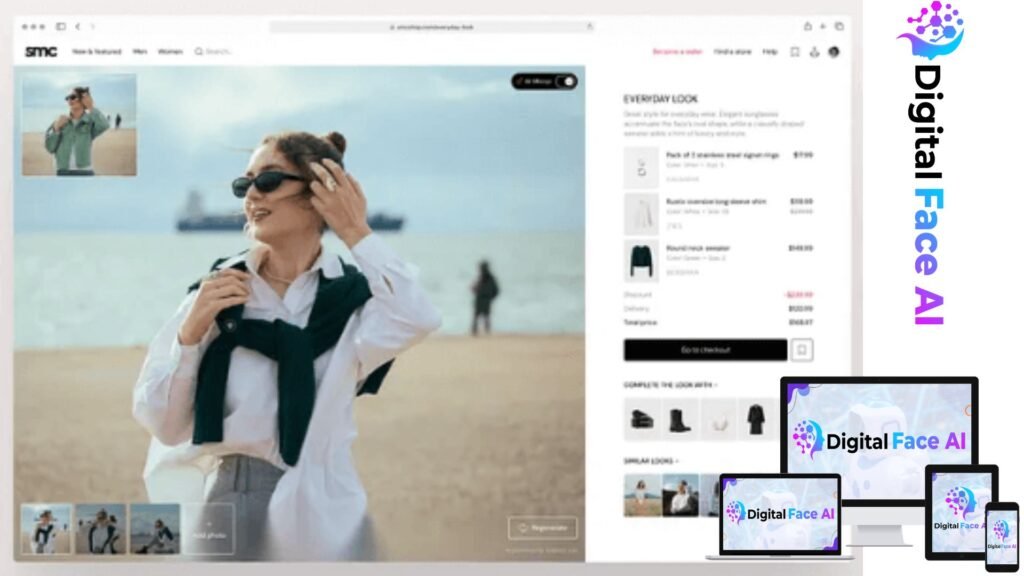
Task: Toggle the AI Mirror switch
Action: [566, 82]
